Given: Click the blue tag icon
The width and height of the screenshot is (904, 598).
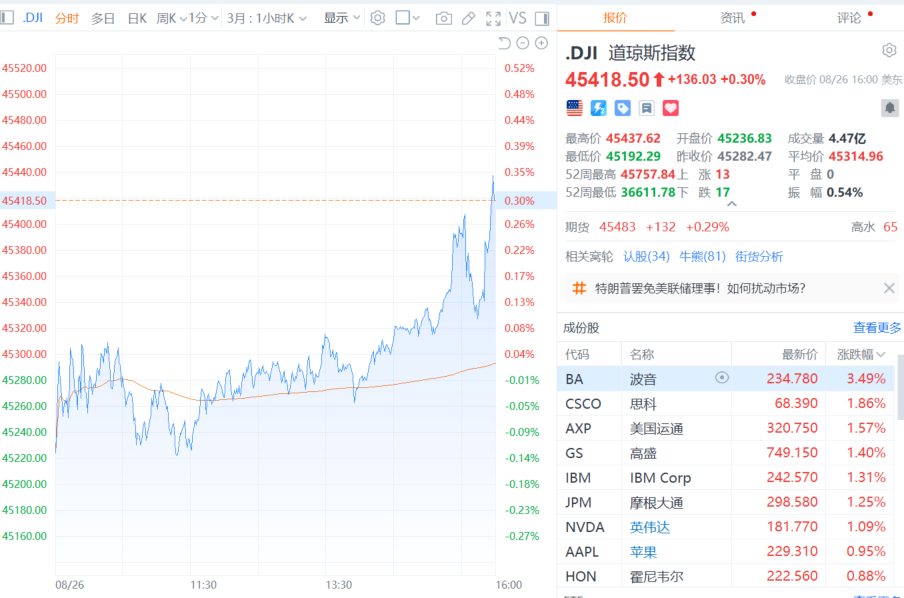Looking at the screenshot, I should pyautogui.click(x=623, y=108).
